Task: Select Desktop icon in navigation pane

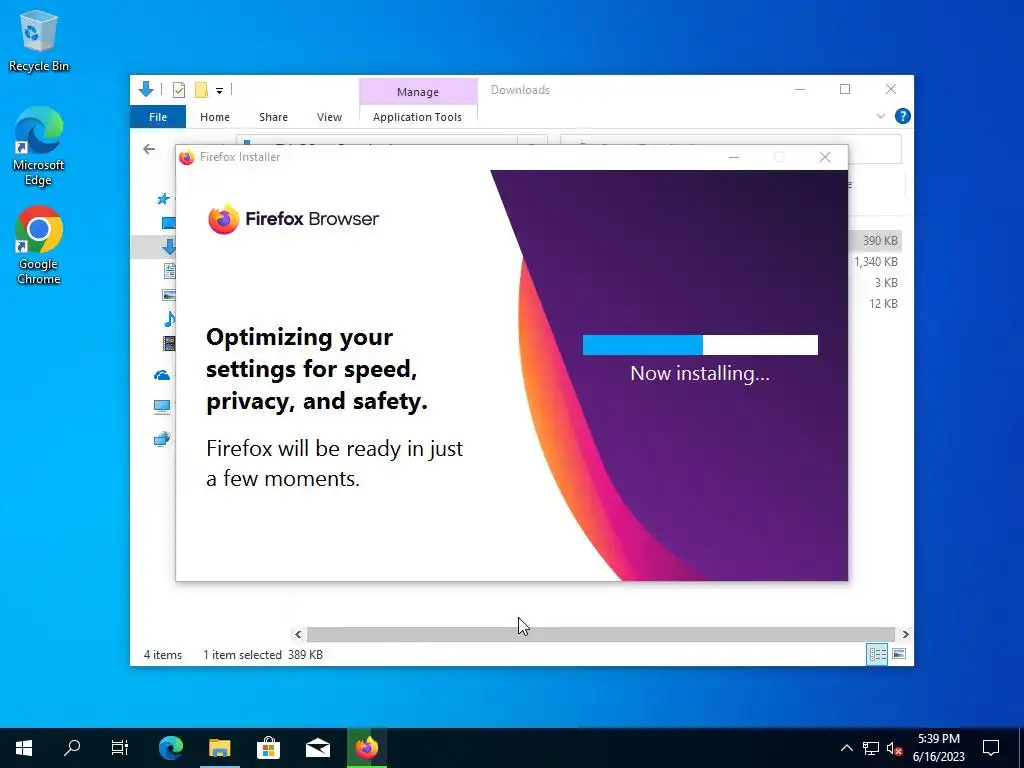Action: point(168,223)
